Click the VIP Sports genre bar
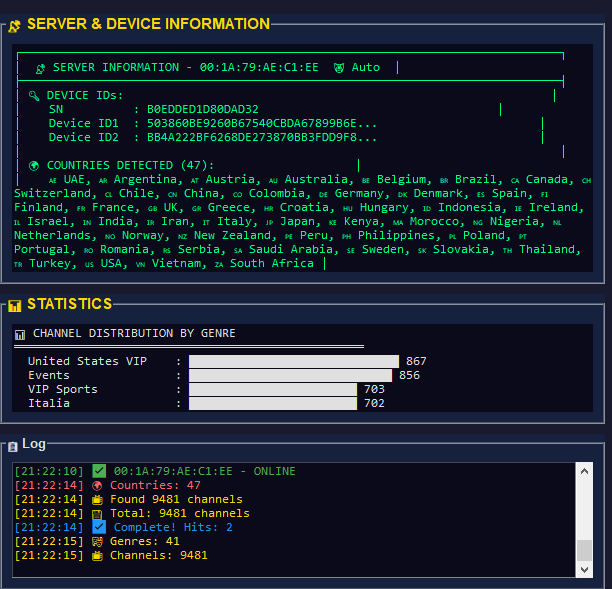Viewport: 612px width, 589px height. point(273,390)
